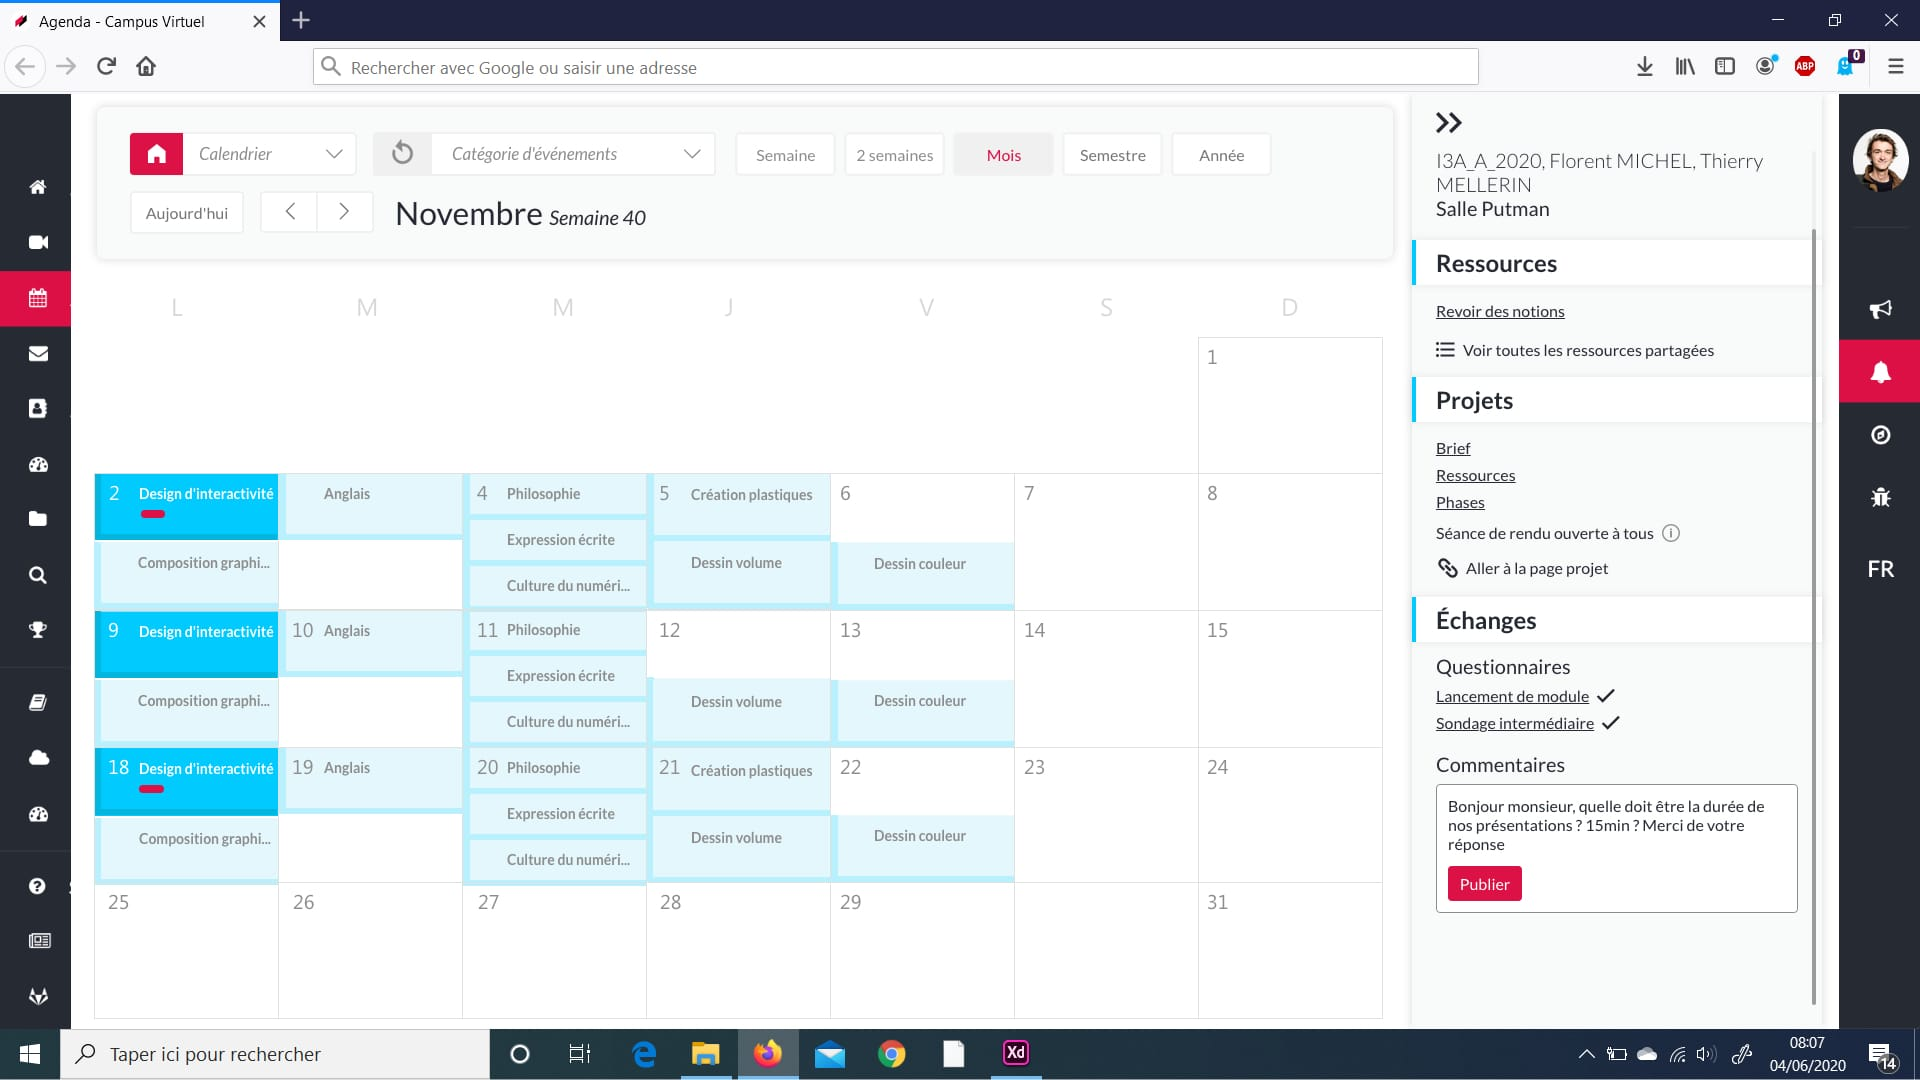
Task: Click the Aujourd'hui button
Action: 187,213
